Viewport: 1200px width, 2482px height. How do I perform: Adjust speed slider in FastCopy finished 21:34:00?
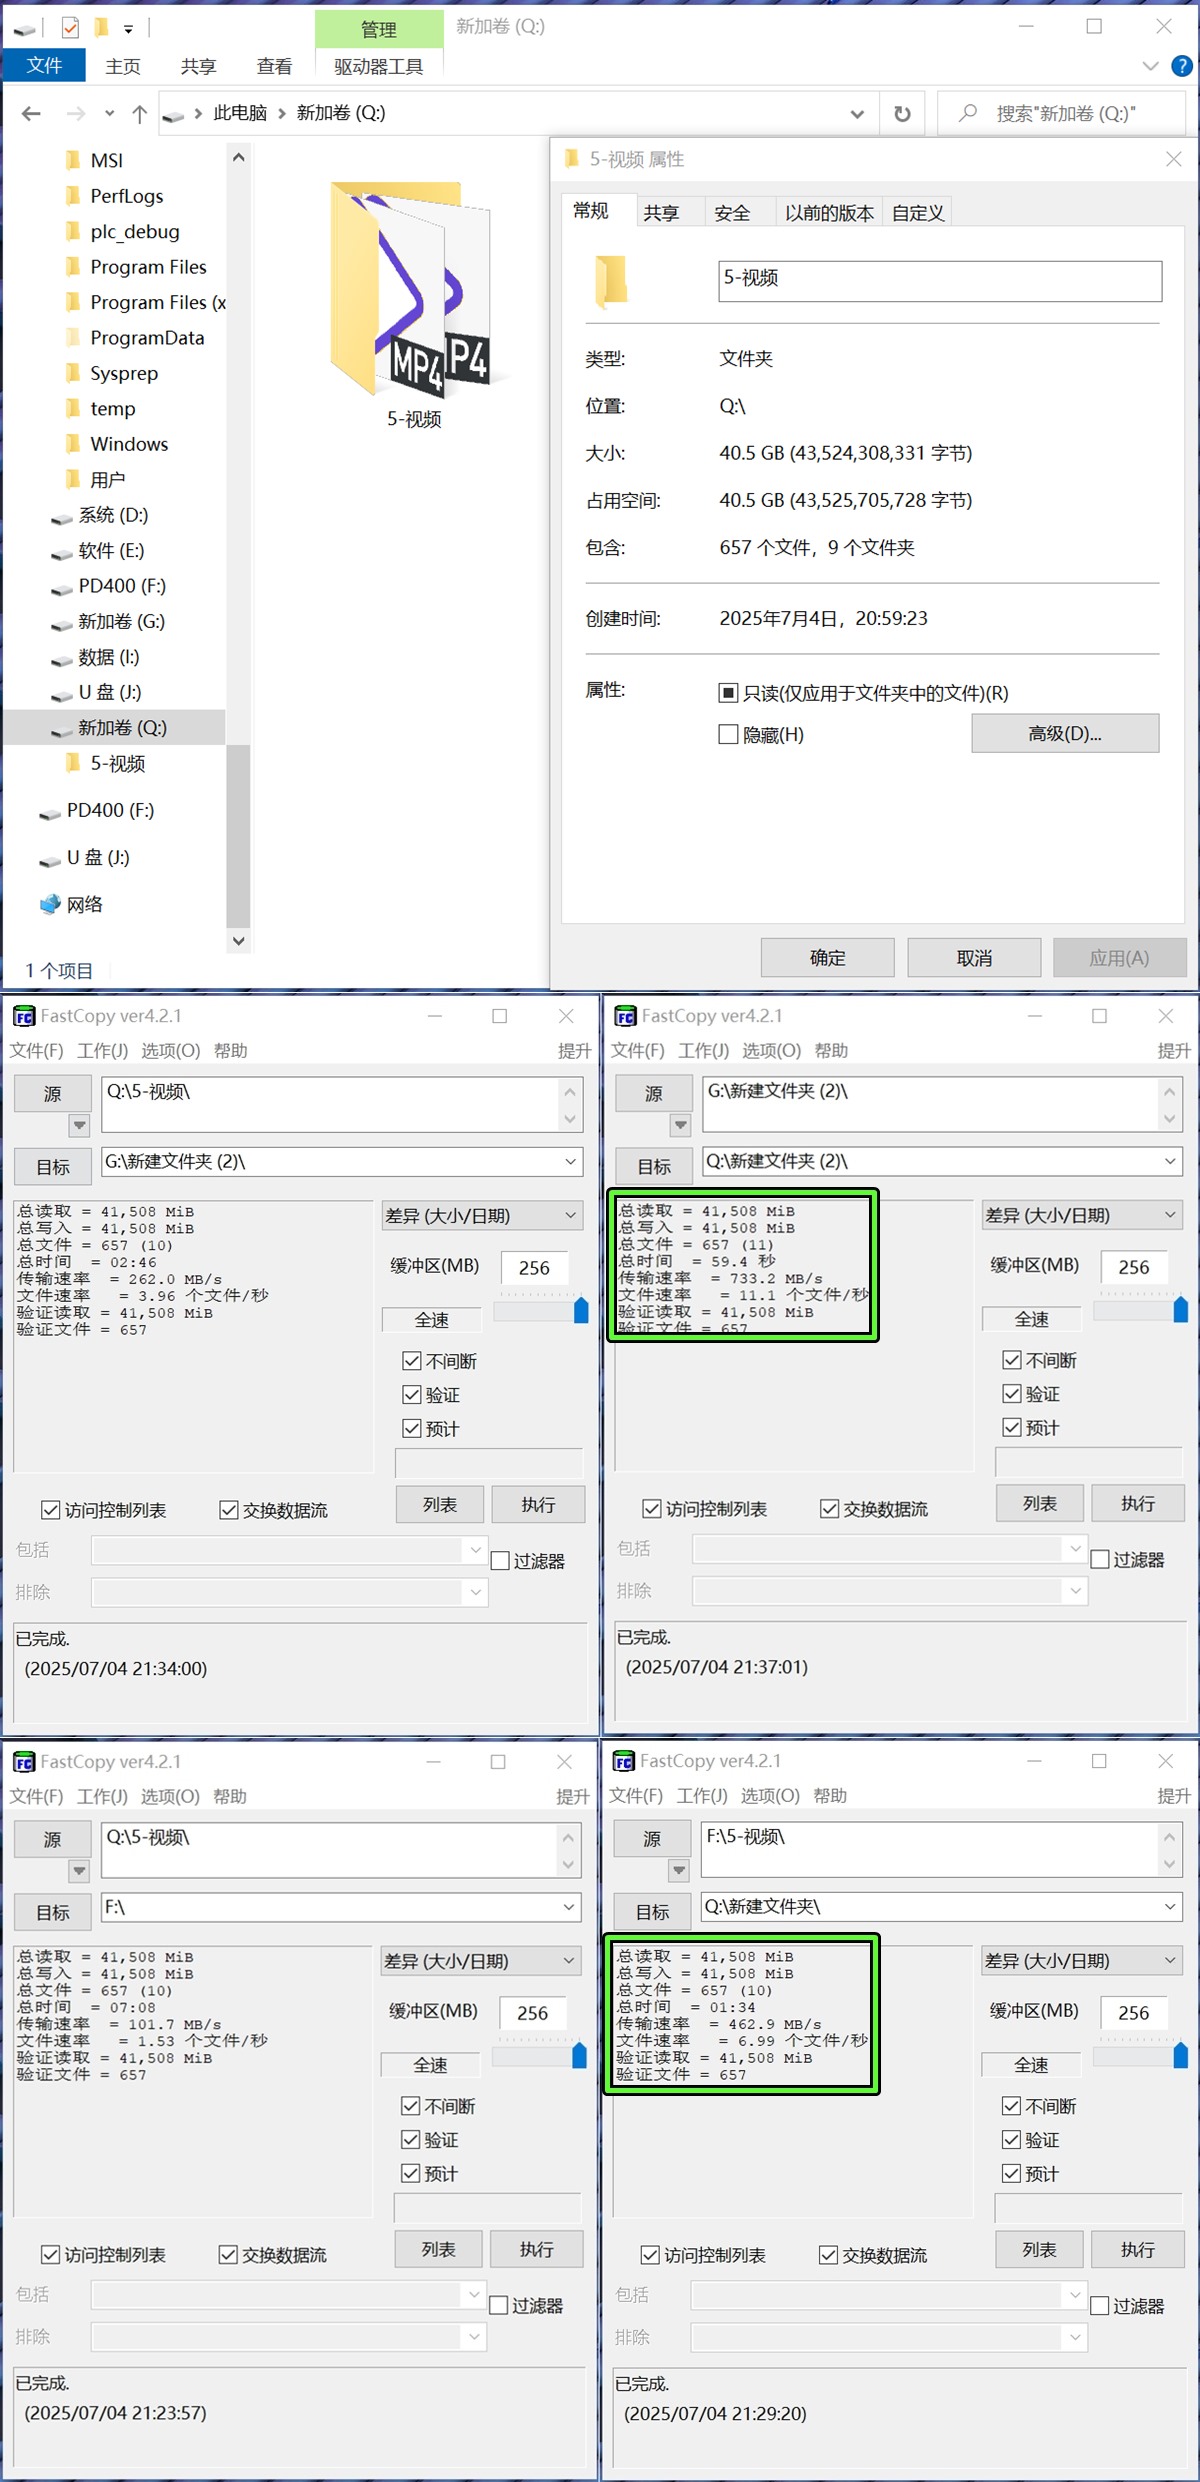tap(581, 1310)
